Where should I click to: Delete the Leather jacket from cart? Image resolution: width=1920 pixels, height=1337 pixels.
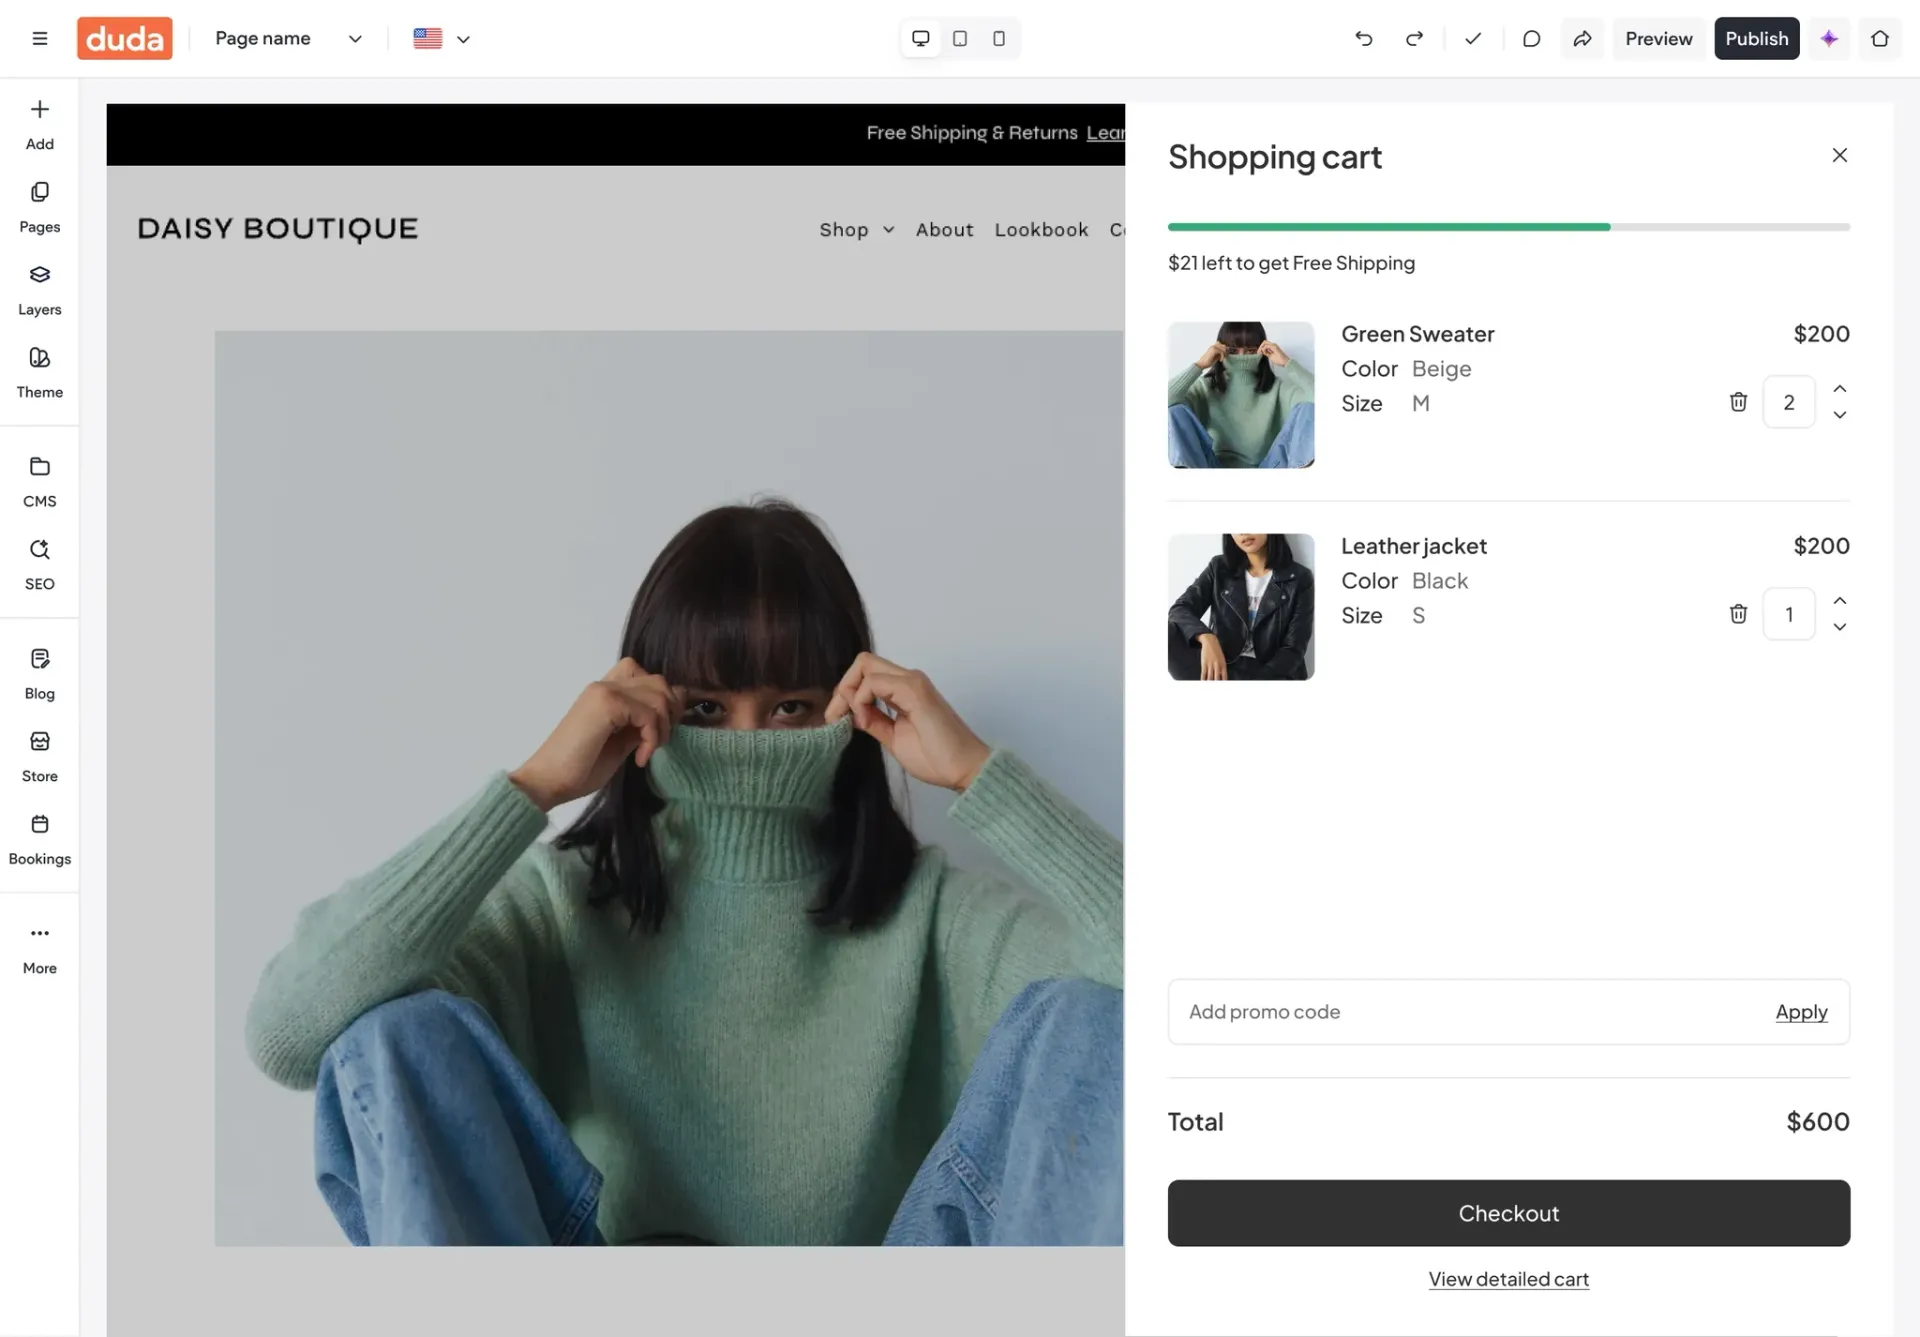coord(1738,614)
